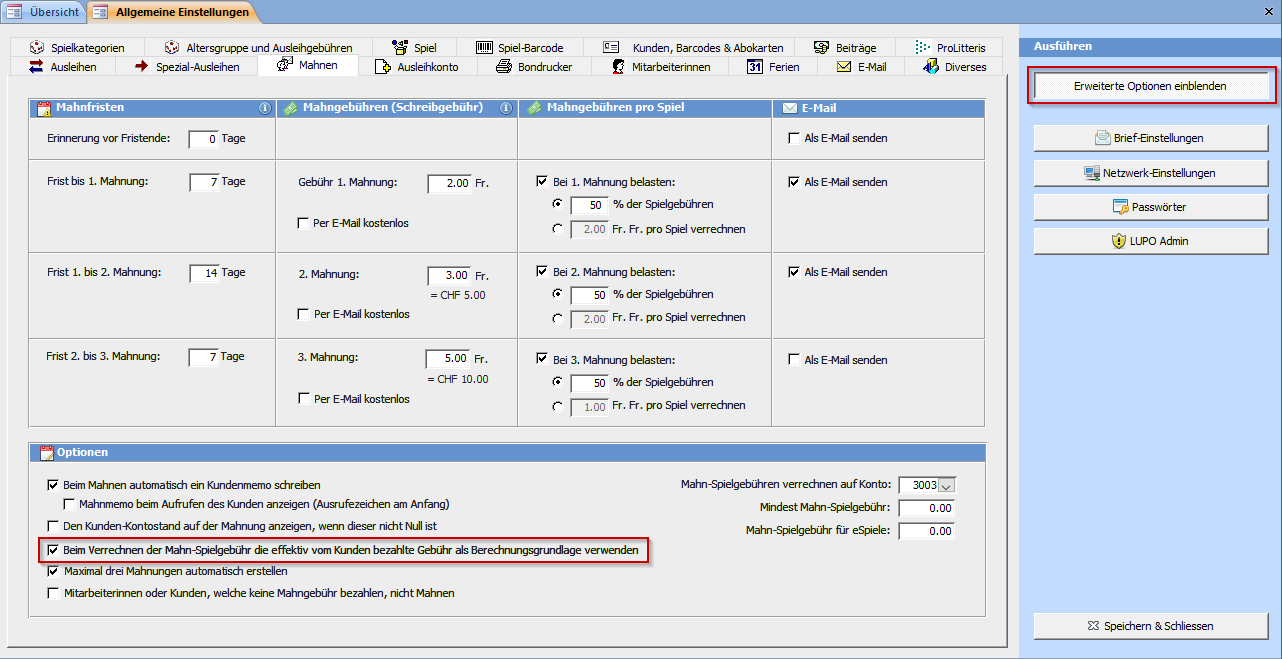Click the red arrow icon on the Spezial-Ausleihen tab
The height and width of the screenshot is (659, 1282).
click(x=141, y=66)
